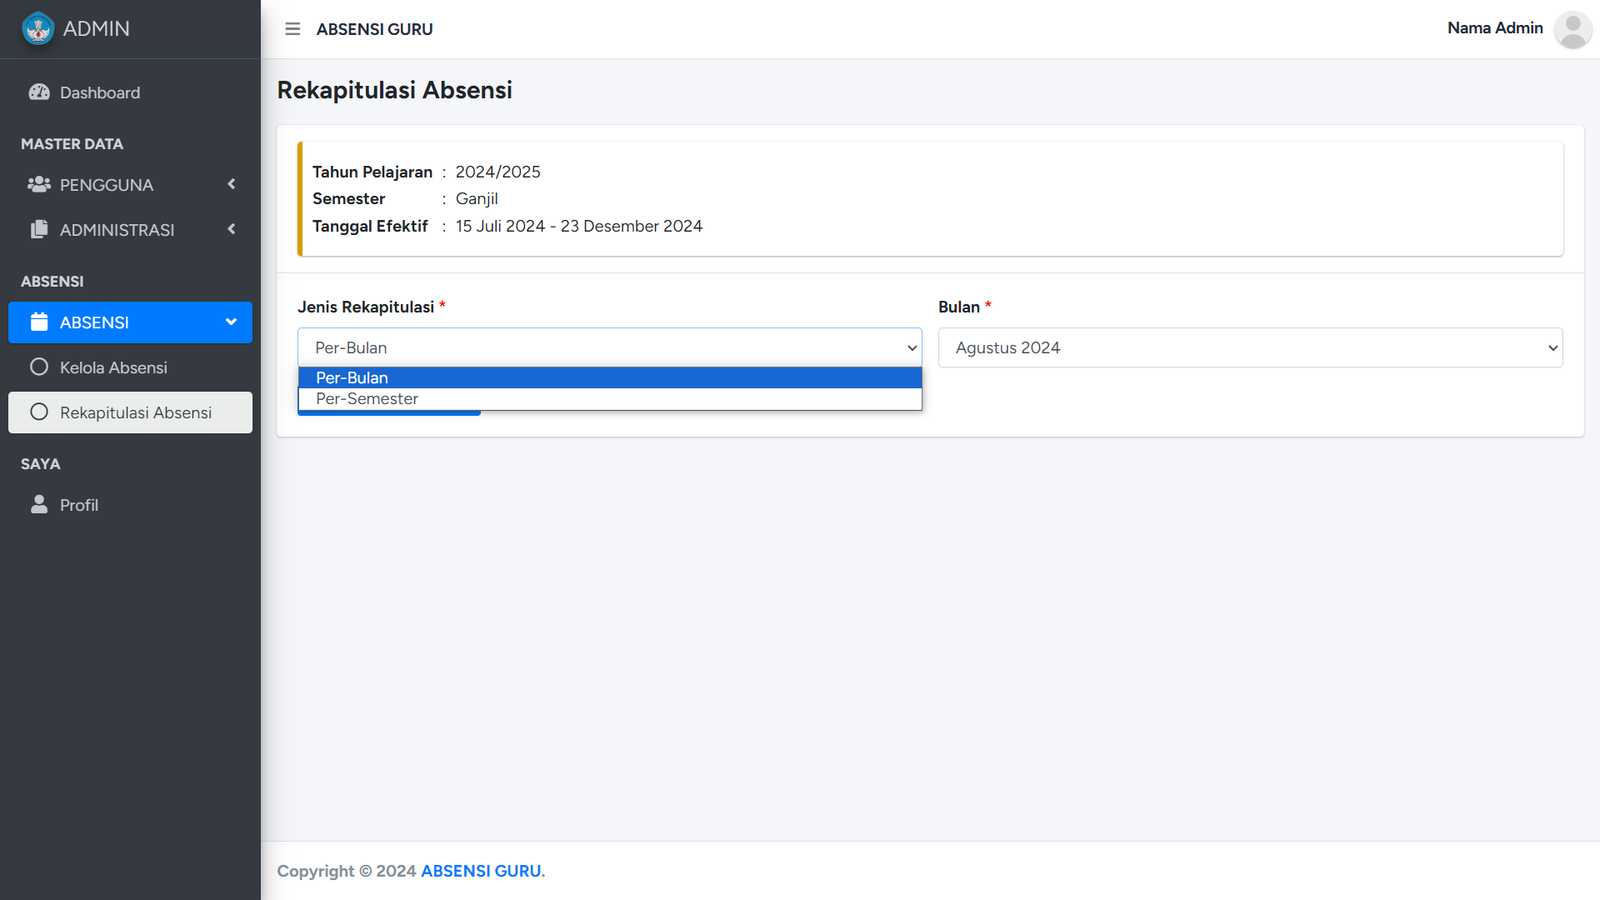Image resolution: width=1600 pixels, height=900 pixels.
Task: Click the ABSENSI GURU header title
Action: 374,29
